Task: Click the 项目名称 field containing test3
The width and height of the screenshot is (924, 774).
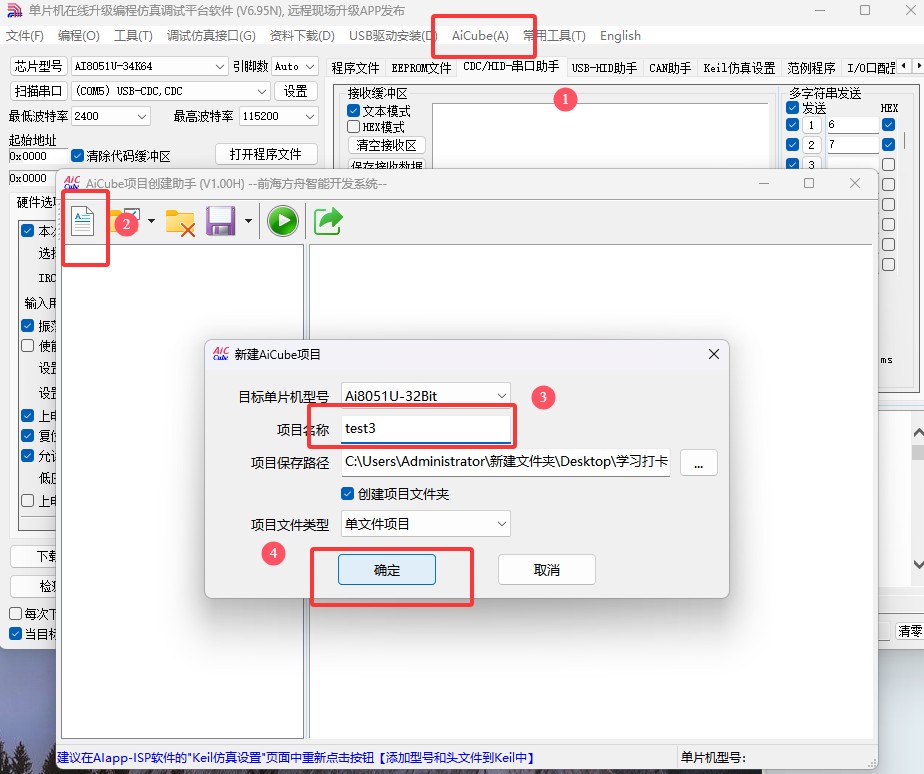Action: (x=425, y=429)
